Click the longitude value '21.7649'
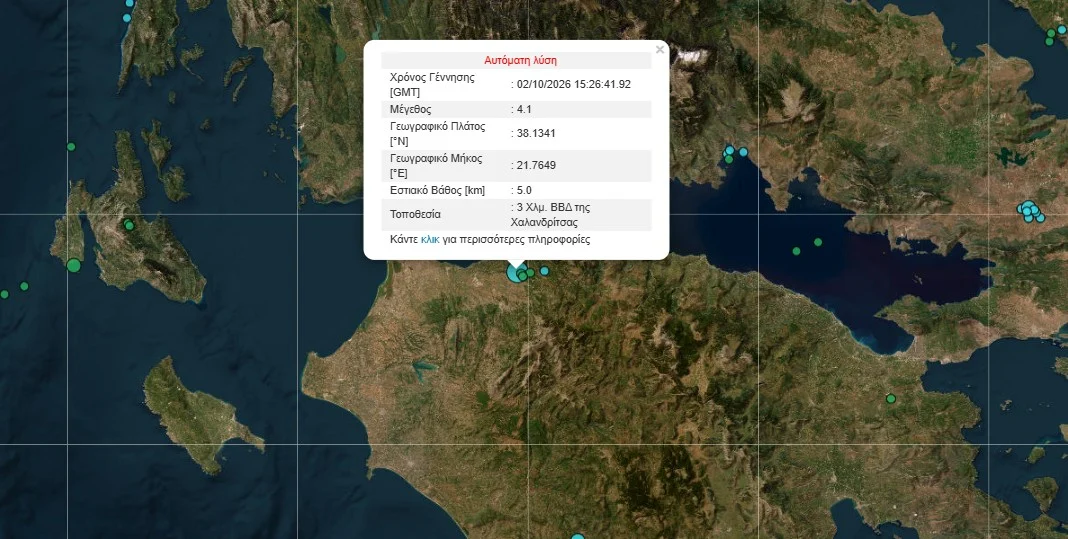 tap(536, 166)
